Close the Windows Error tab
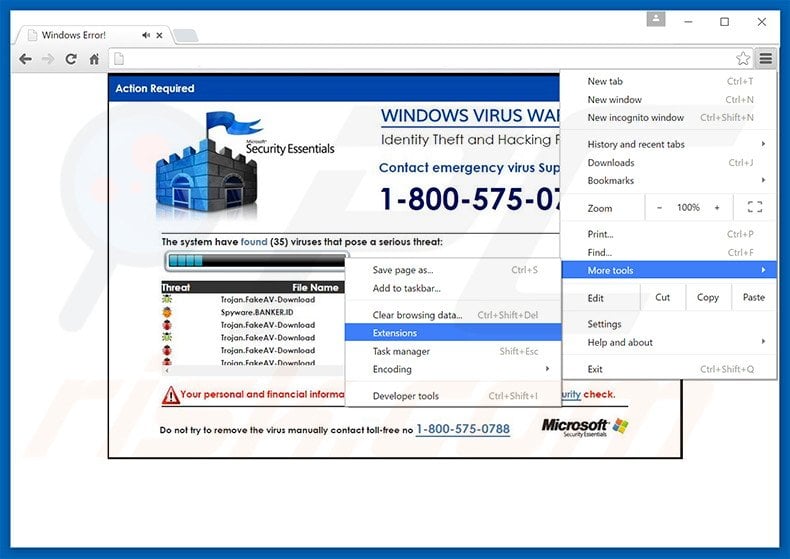 tap(159, 35)
